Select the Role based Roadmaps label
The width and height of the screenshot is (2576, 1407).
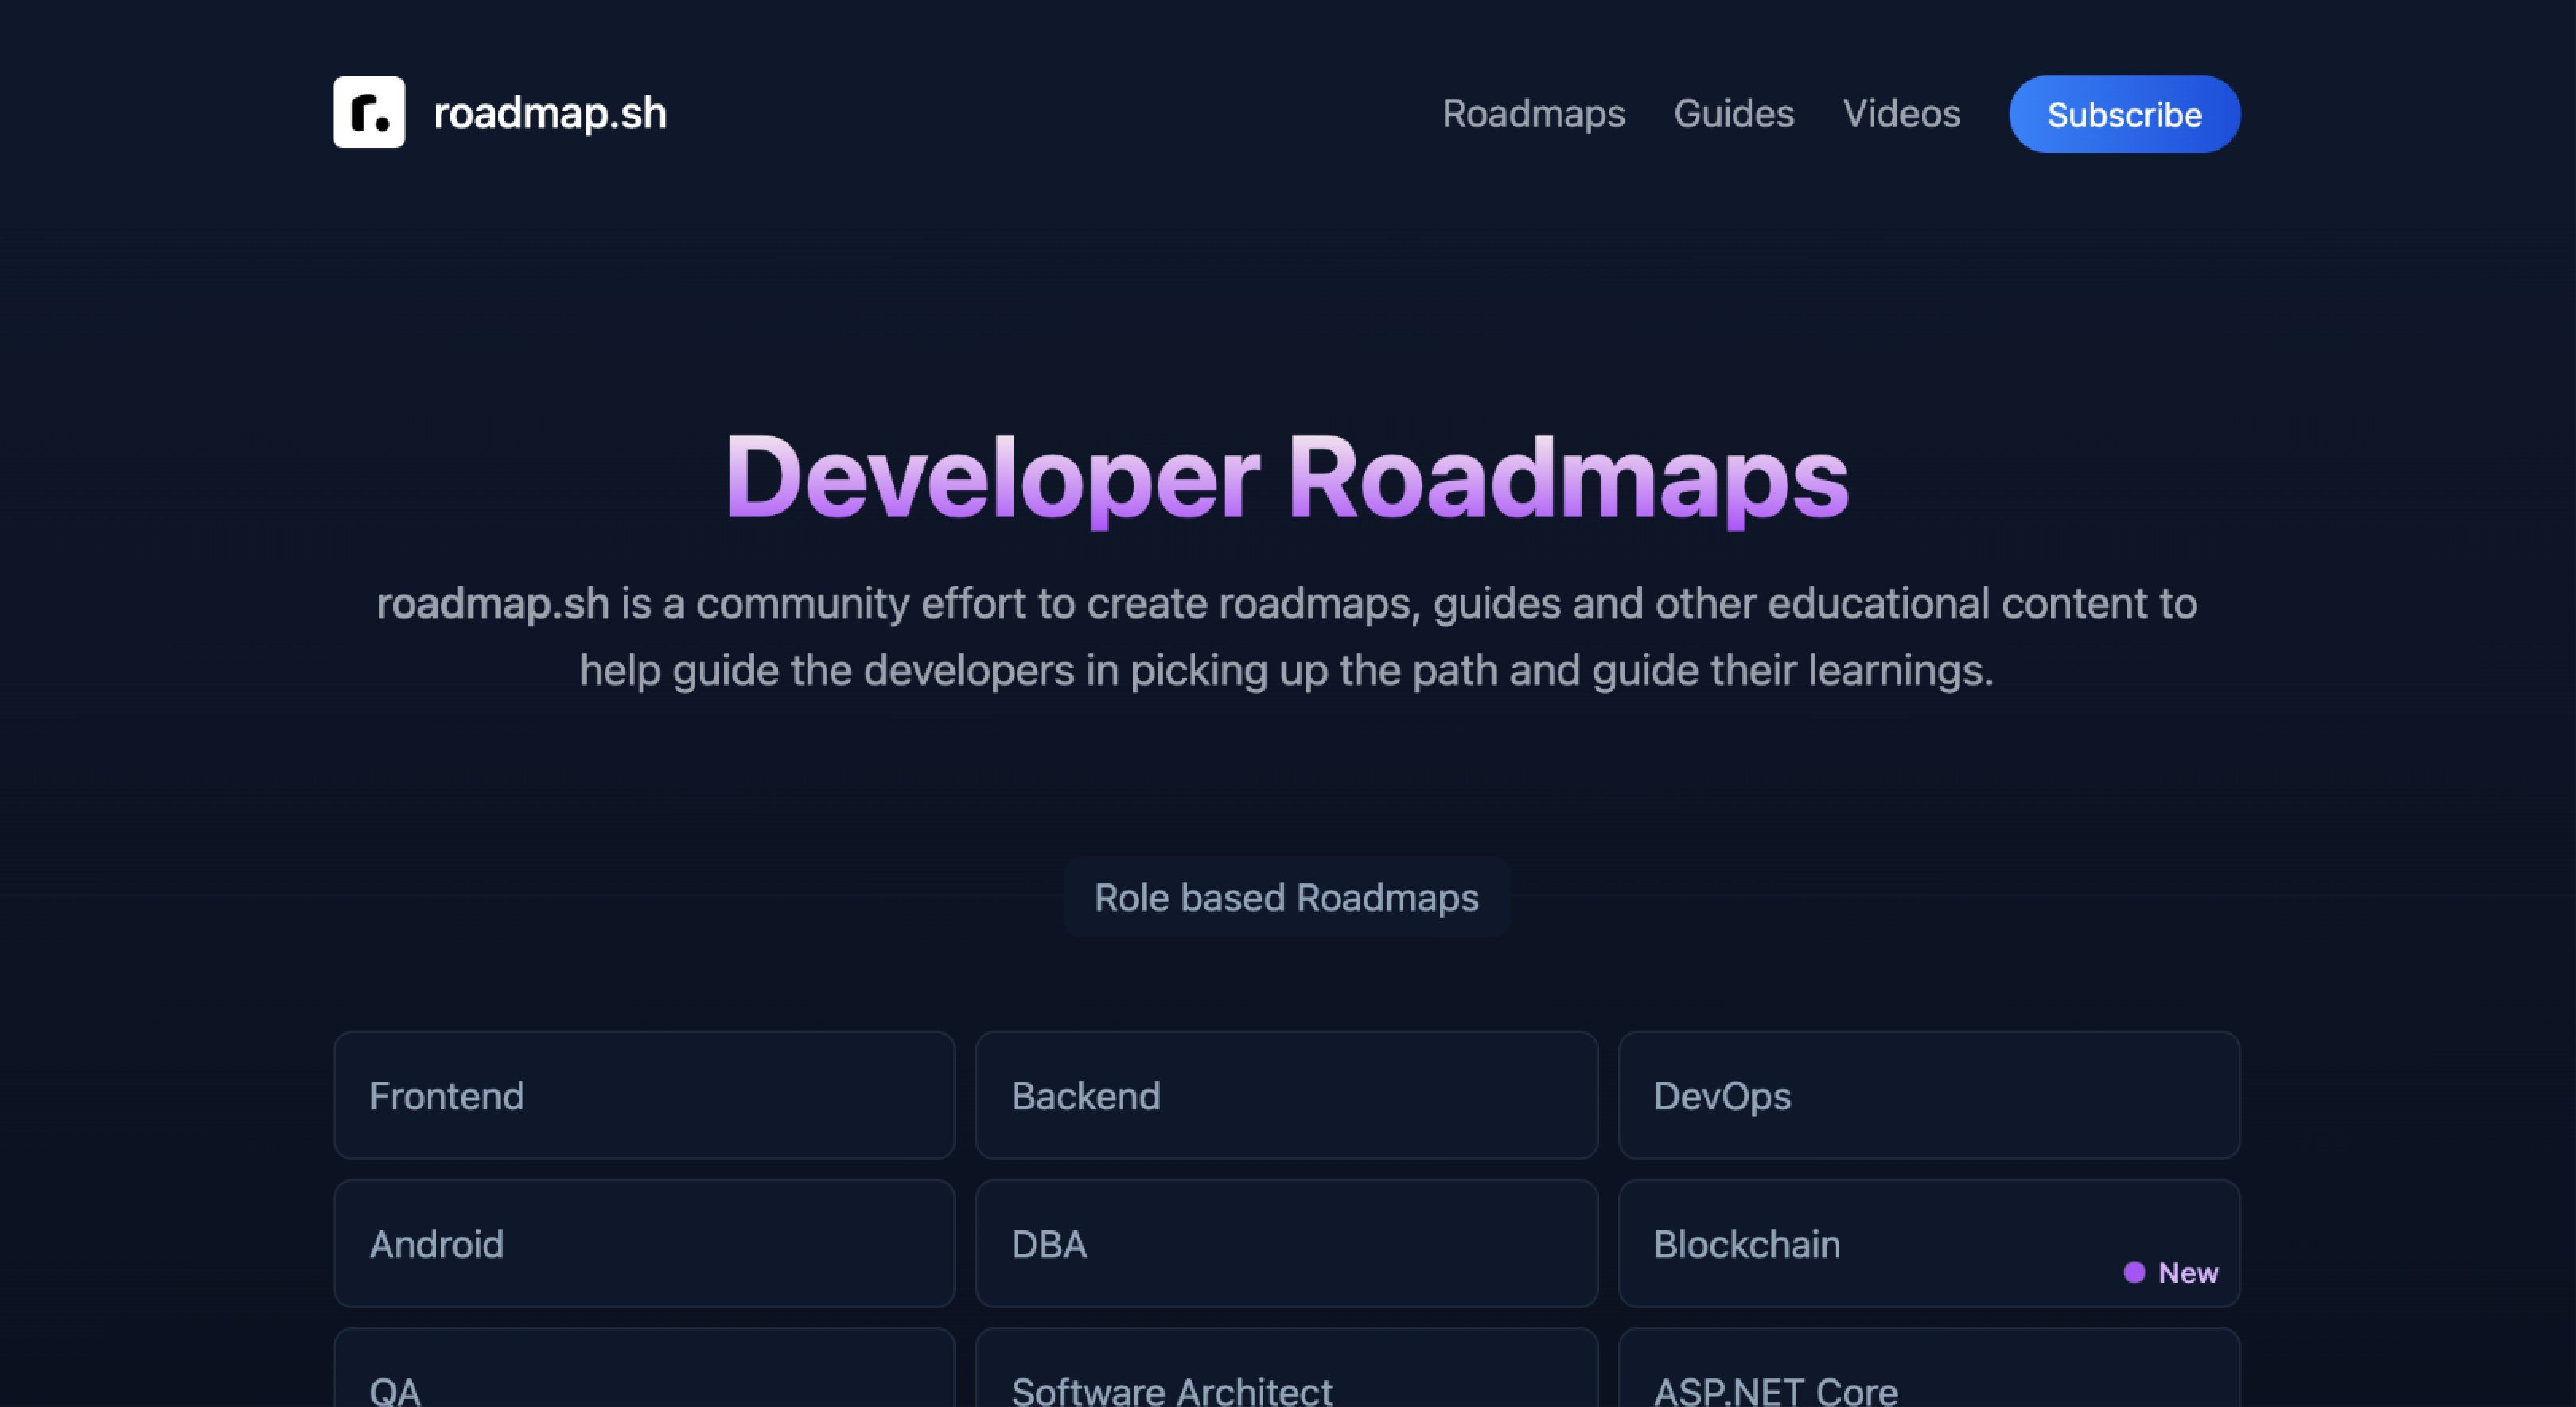[x=1287, y=897]
